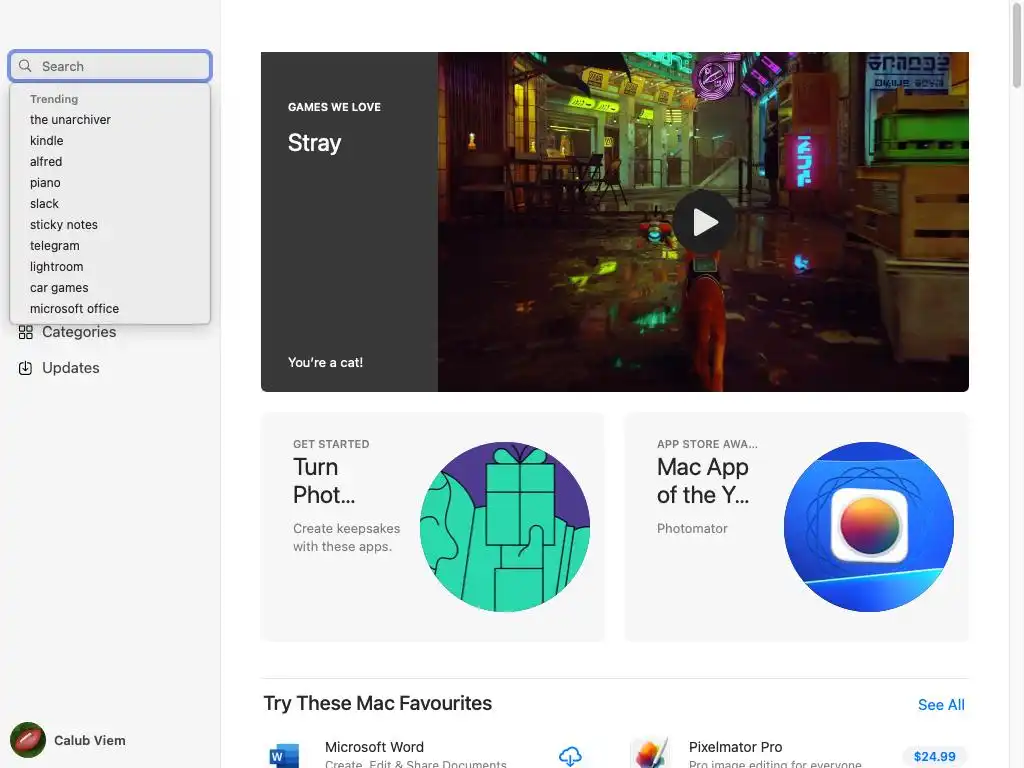
Task: Click the Search input field
Action: coord(110,66)
